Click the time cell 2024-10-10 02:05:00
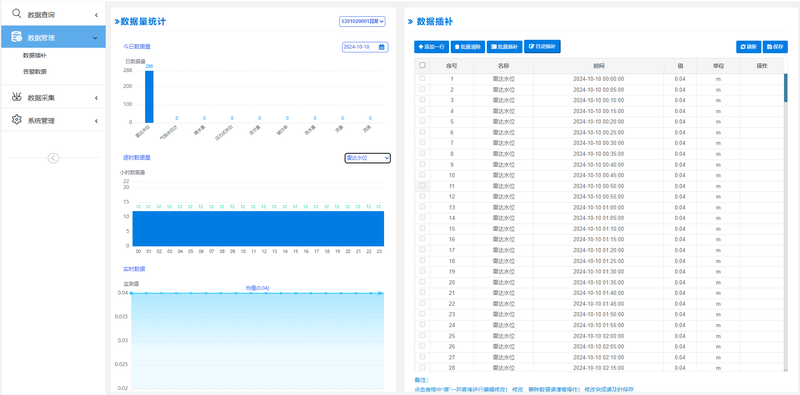Screen dimensions: 800x395 (598, 347)
